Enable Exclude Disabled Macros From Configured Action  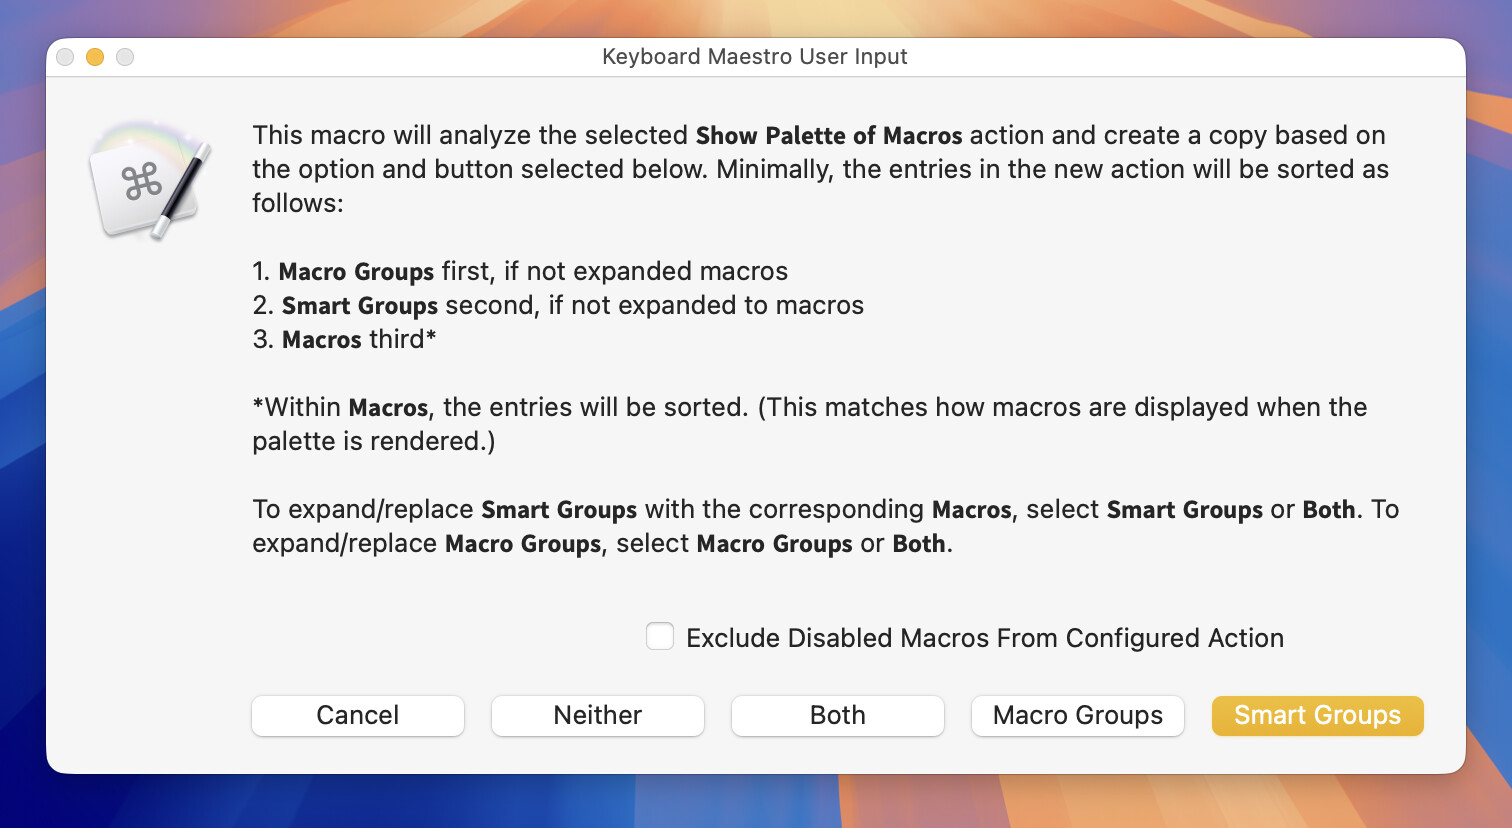(x=660, y=637)
